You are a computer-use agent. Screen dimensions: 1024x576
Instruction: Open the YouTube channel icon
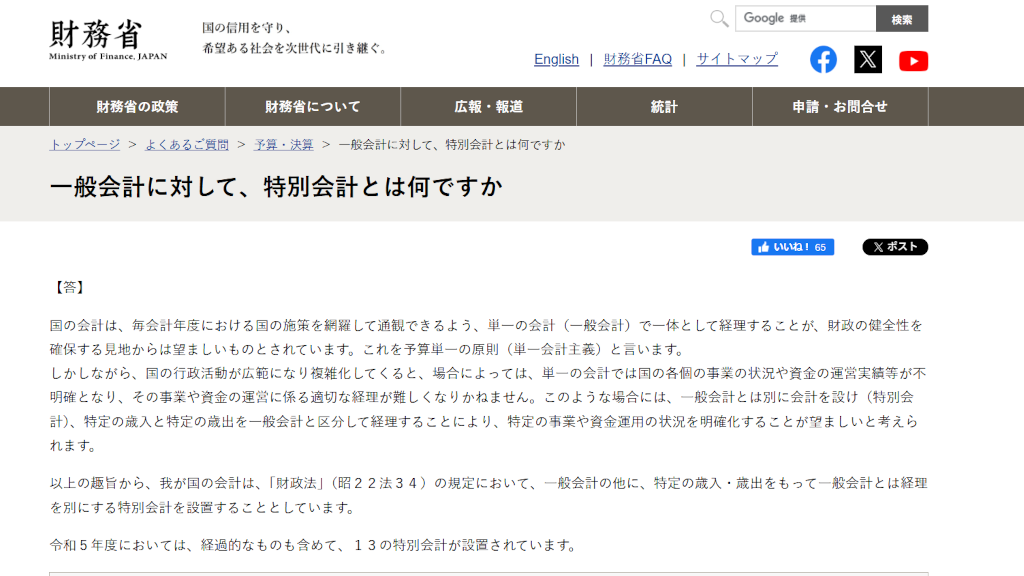[x=913, y=61]
